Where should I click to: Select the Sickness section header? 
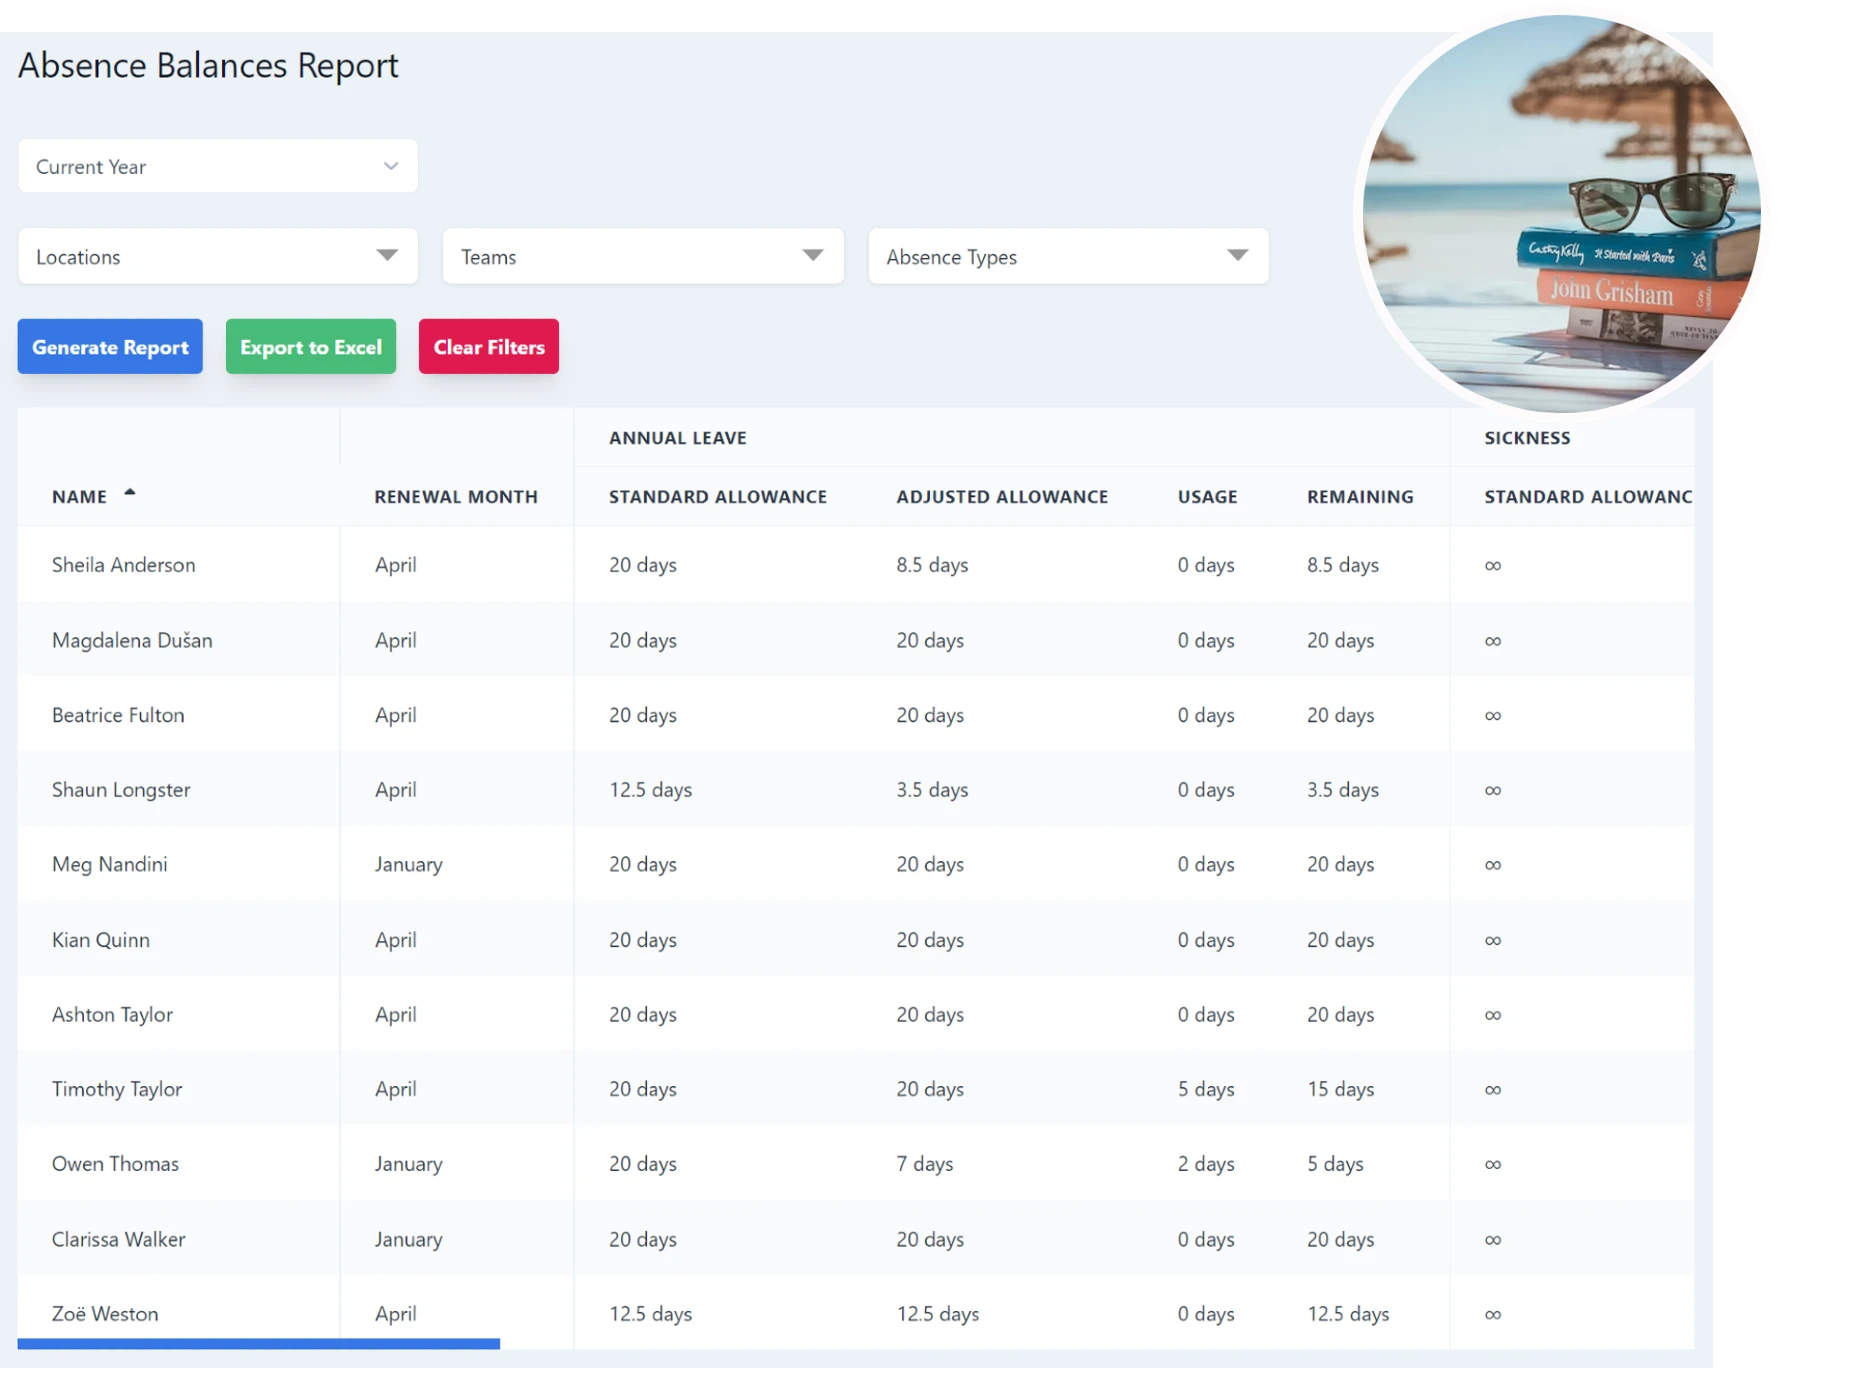click(1526, 437)
